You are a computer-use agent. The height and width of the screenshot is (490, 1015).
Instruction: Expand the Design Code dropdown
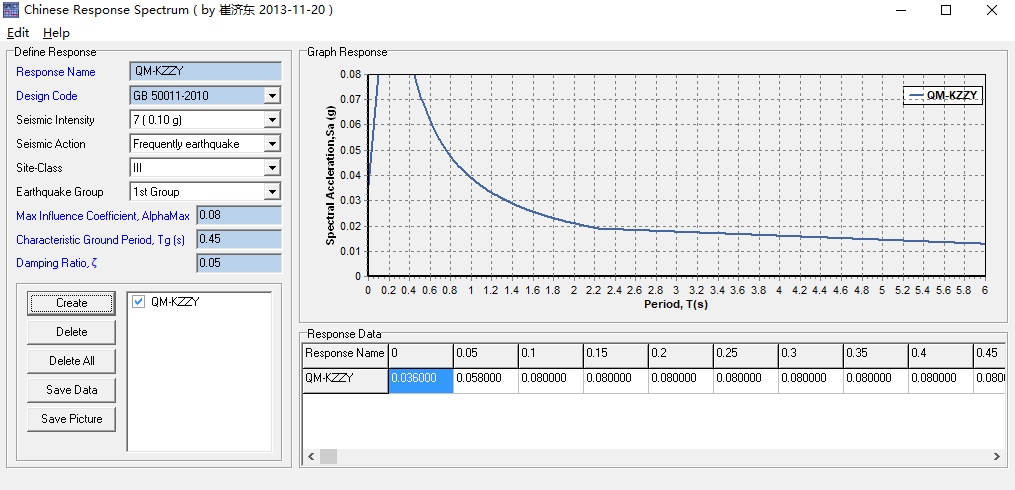click(x=272, y=96)
